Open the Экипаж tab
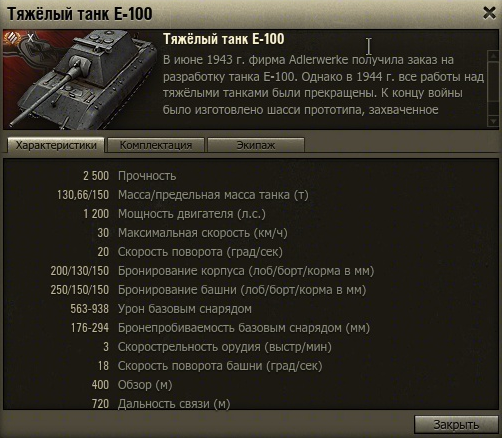The height and width of the screenshot is (438, 503). (256, 145)
